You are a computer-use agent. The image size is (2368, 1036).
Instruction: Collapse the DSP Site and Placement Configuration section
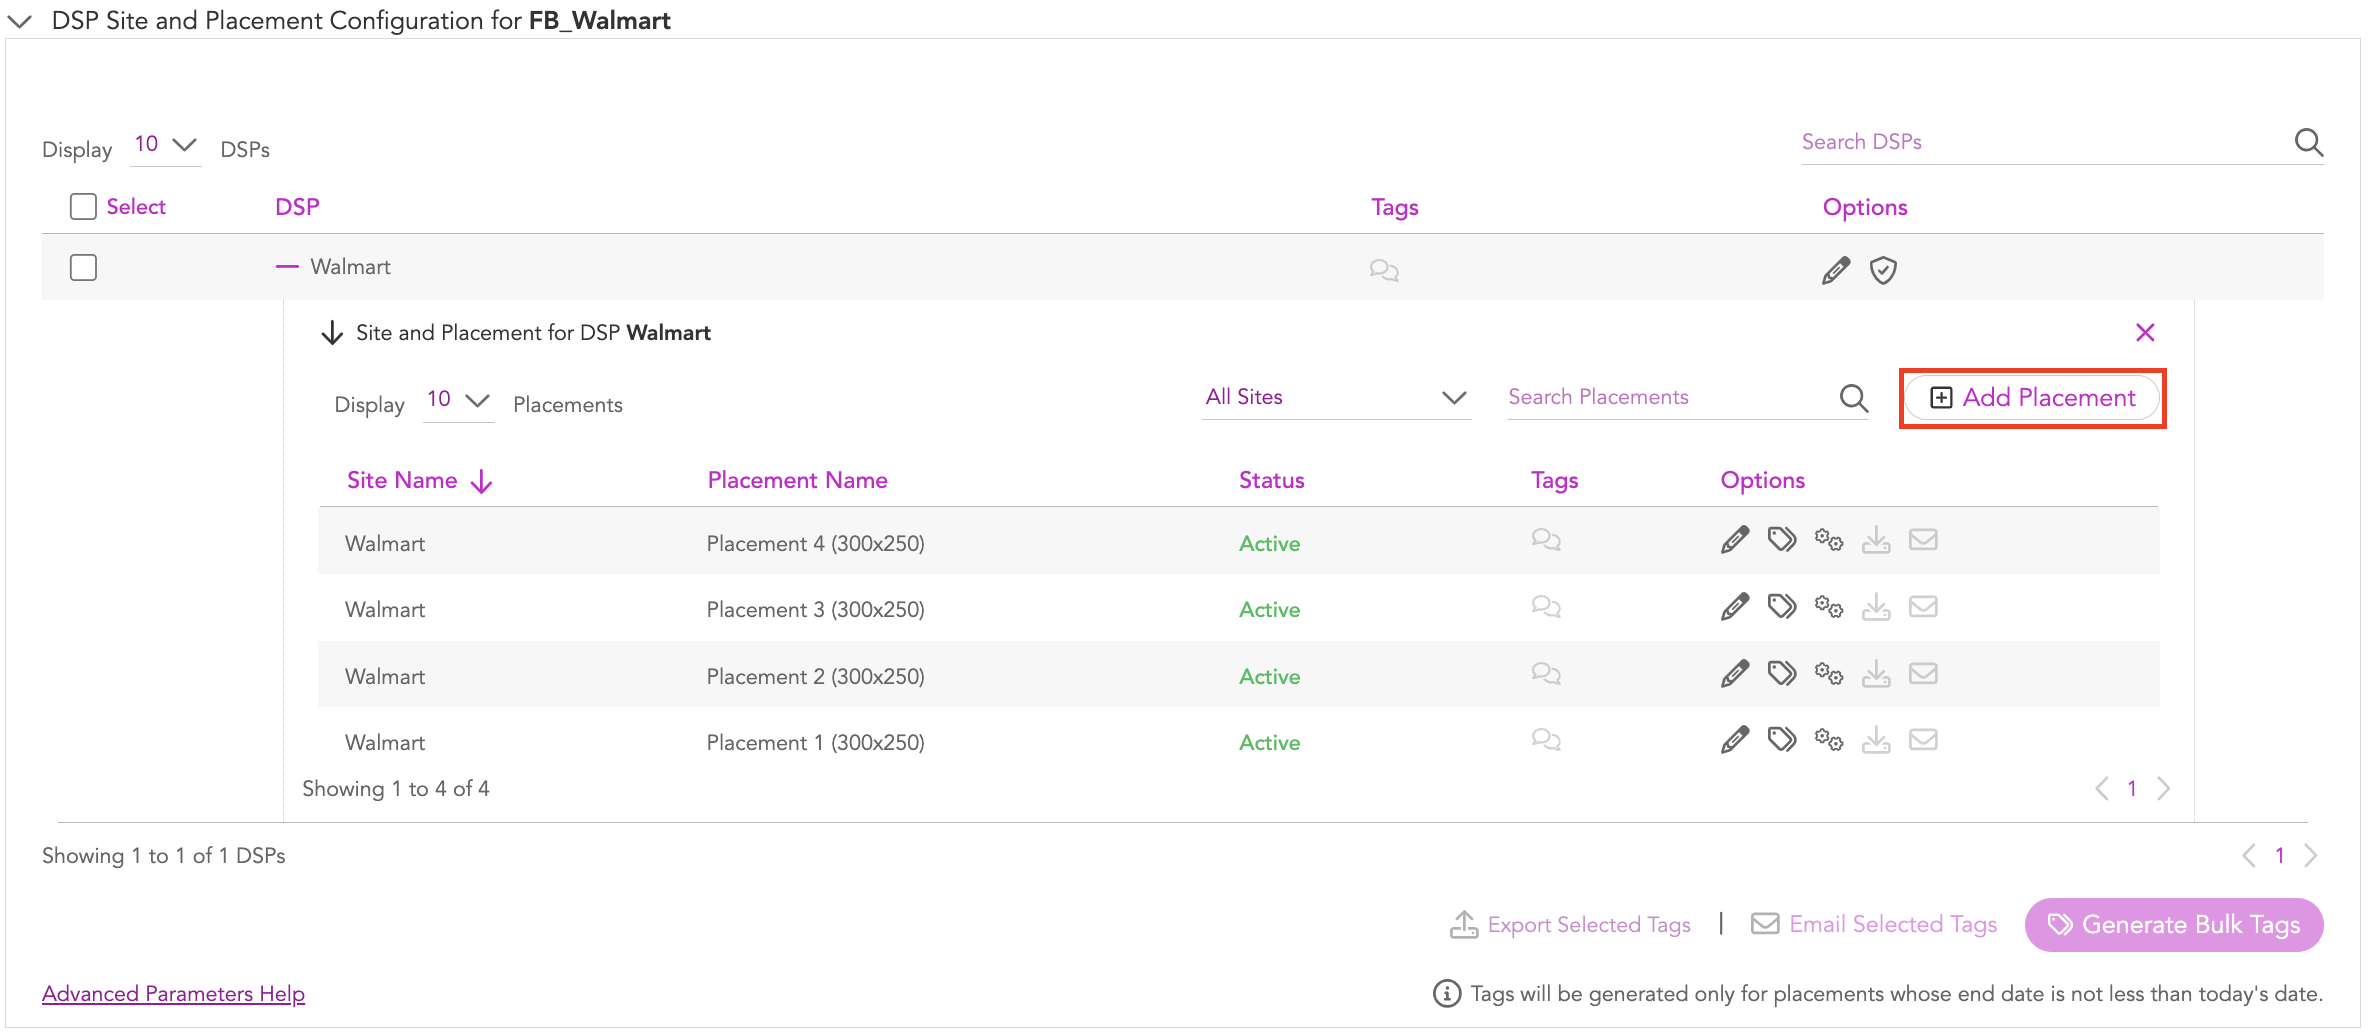(x=20, y=20)
